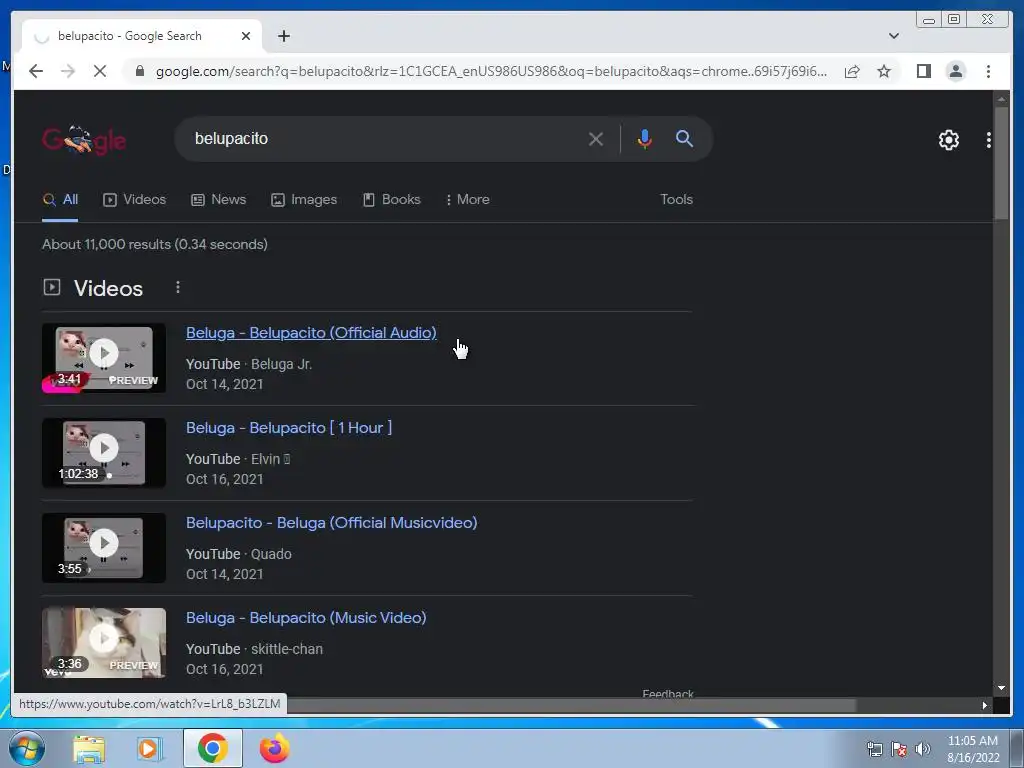This screenshot has height=768, width=1024.
Task: Open Google quick settings gear
Action: (948, 140)
